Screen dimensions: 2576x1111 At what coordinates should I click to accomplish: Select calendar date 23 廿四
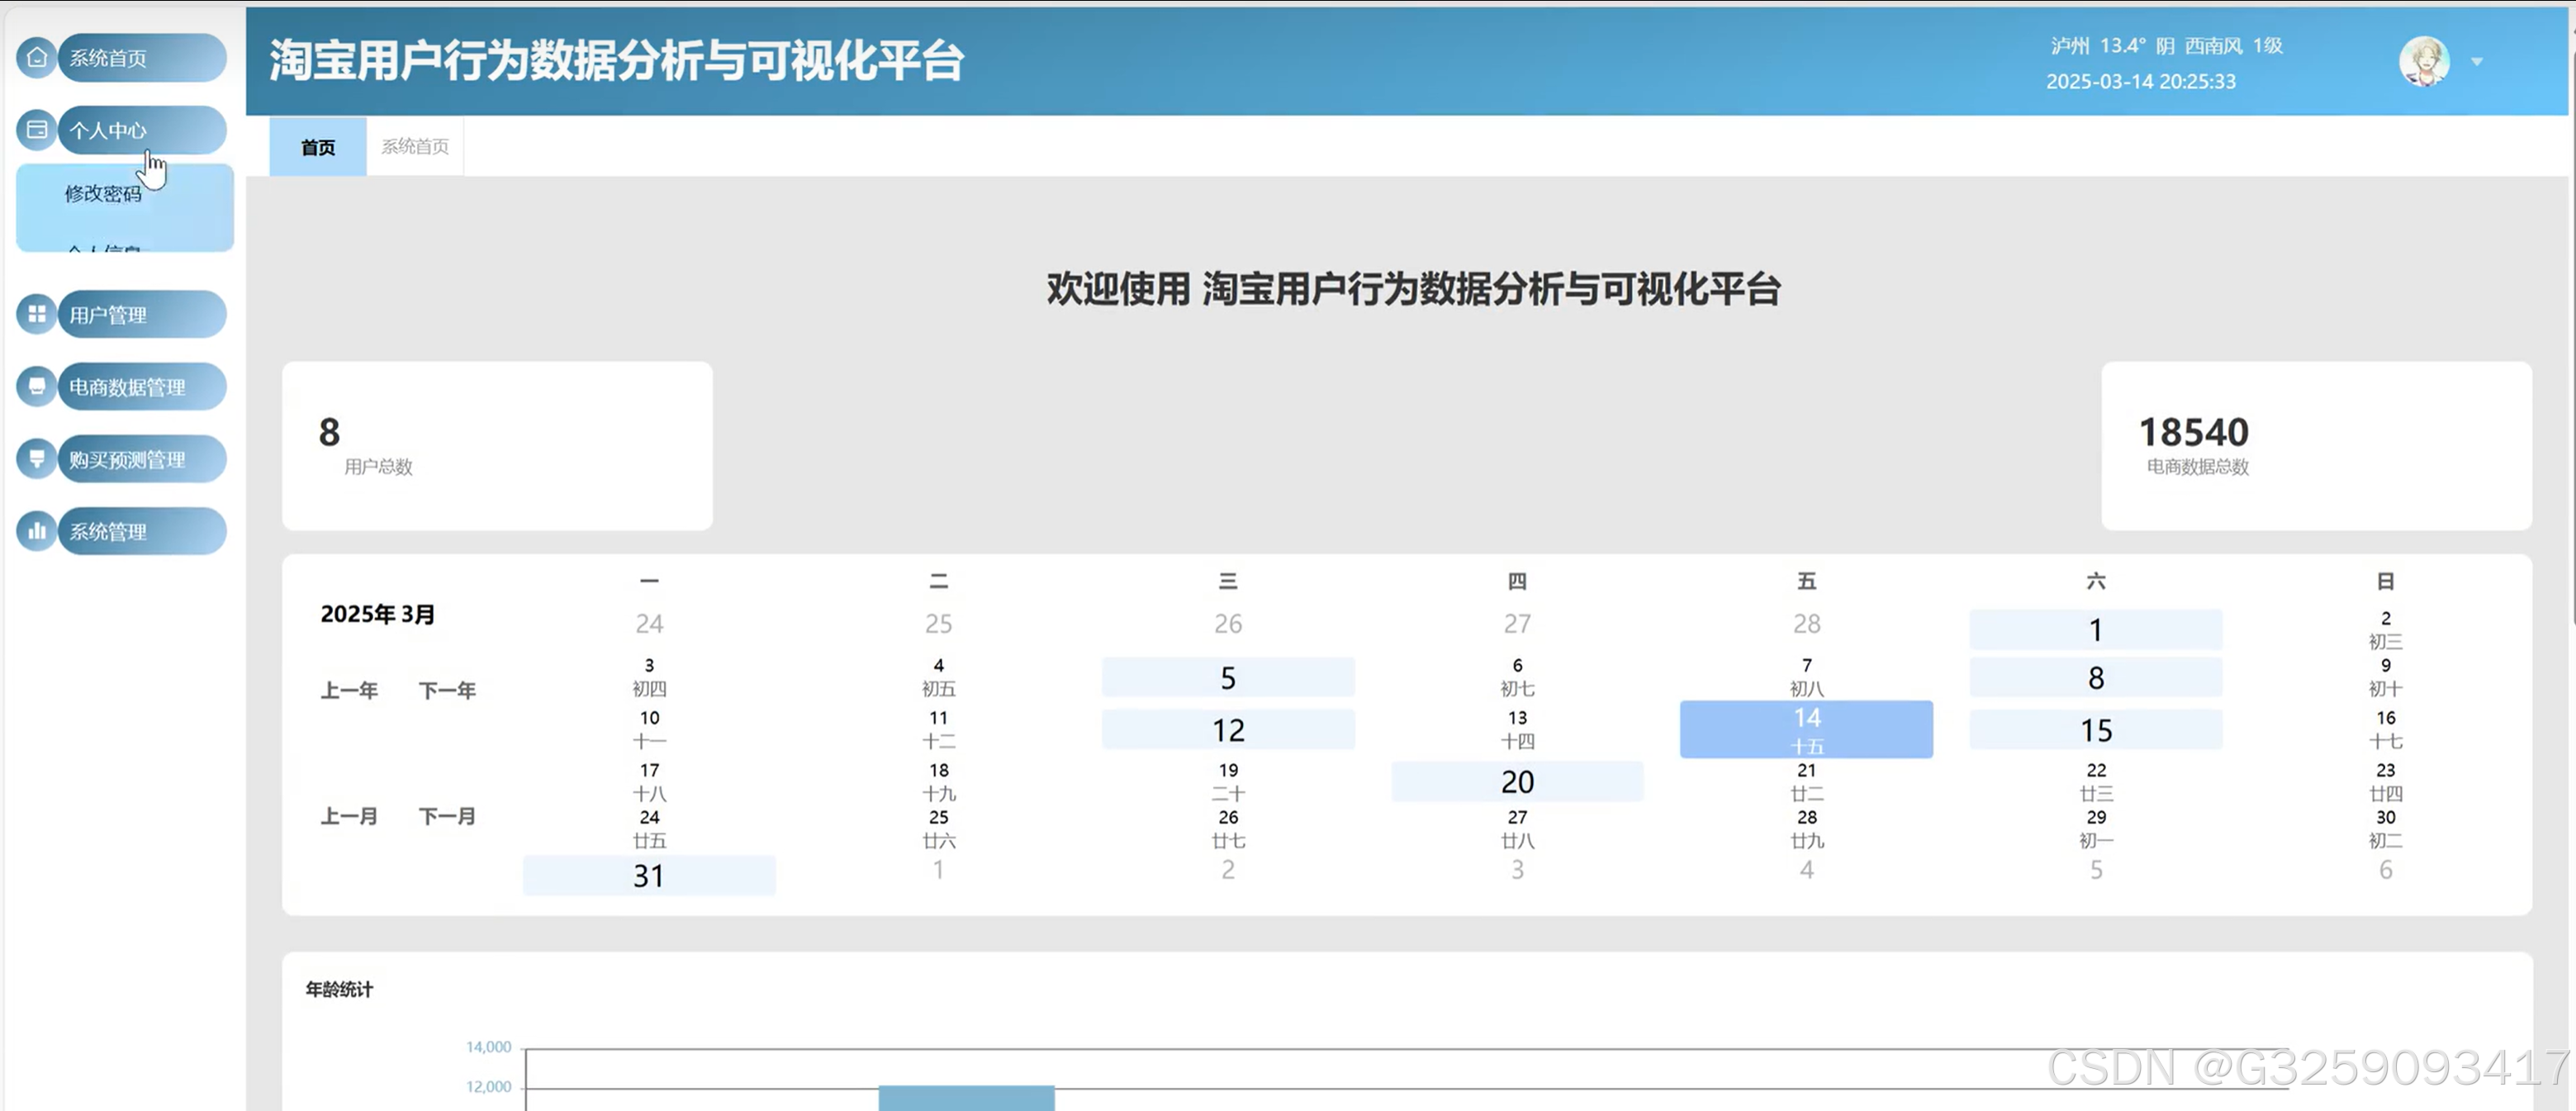[x=2385, y=782]
